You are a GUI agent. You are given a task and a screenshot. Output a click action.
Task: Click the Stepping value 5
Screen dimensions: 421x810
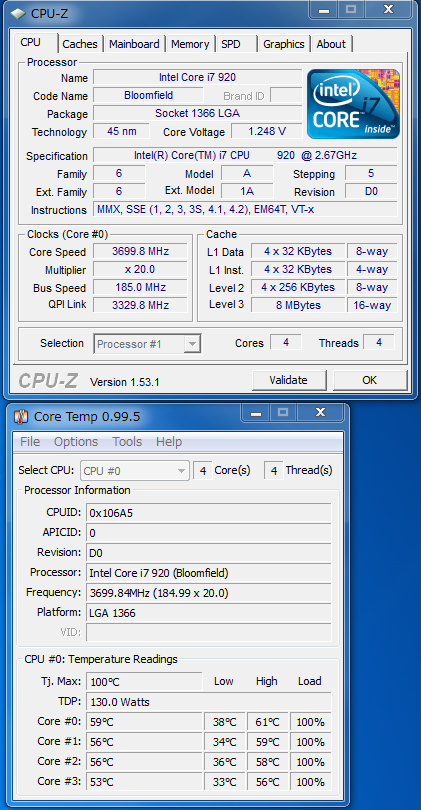371,174
